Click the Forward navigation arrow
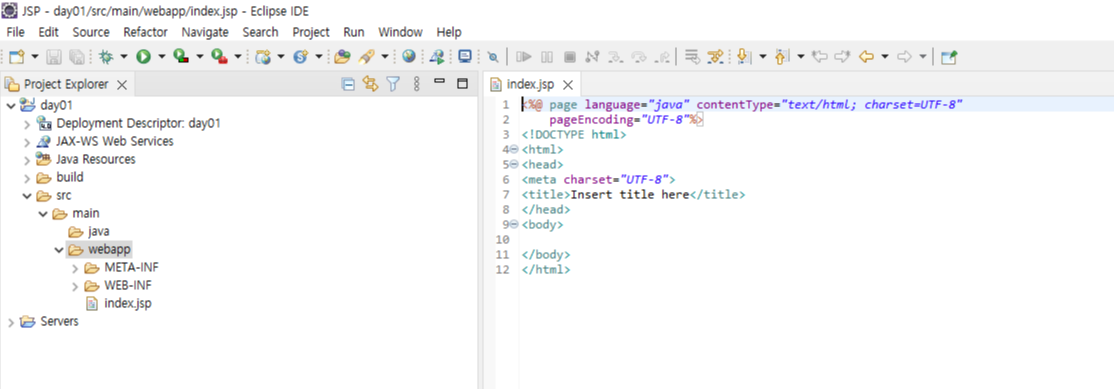 tap(904, 57)
